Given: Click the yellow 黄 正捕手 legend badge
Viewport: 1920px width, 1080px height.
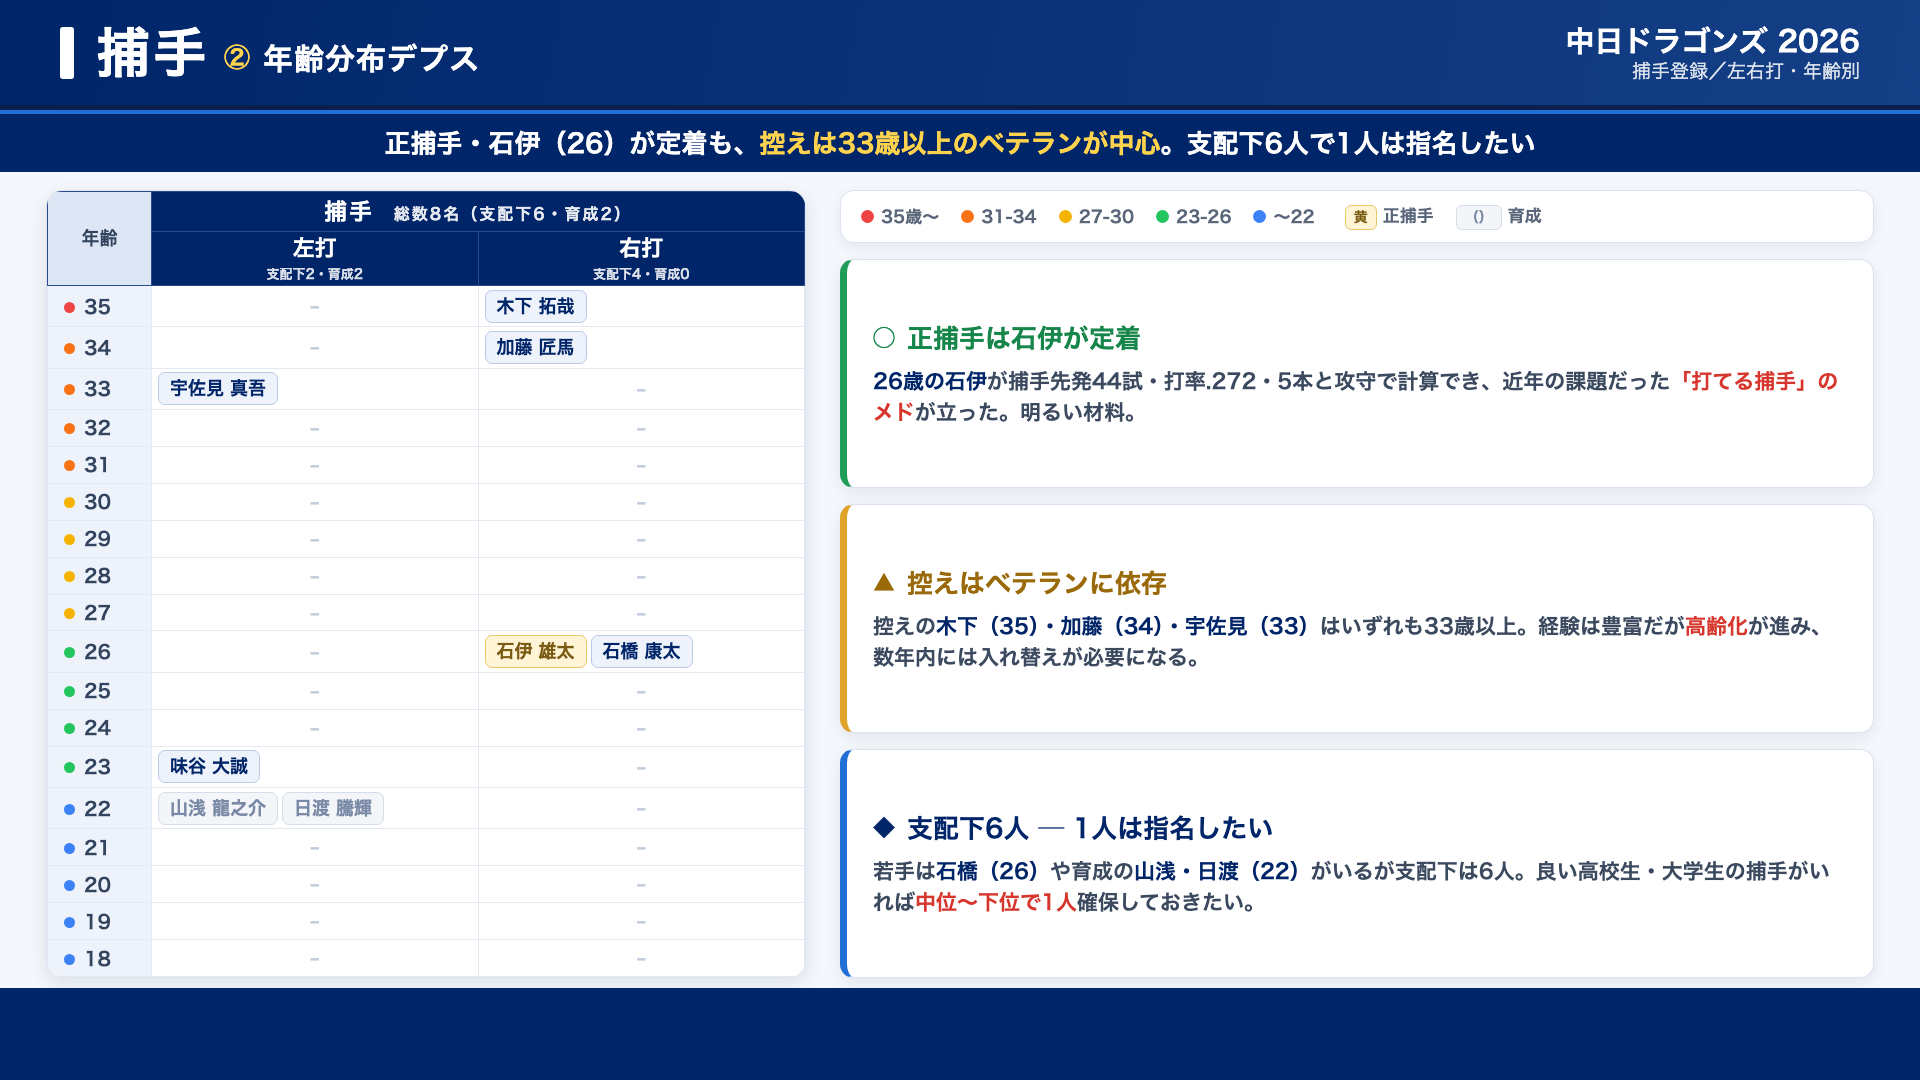Looking at the screenshot, I should pyautogui.click(x=1360, y=217).
